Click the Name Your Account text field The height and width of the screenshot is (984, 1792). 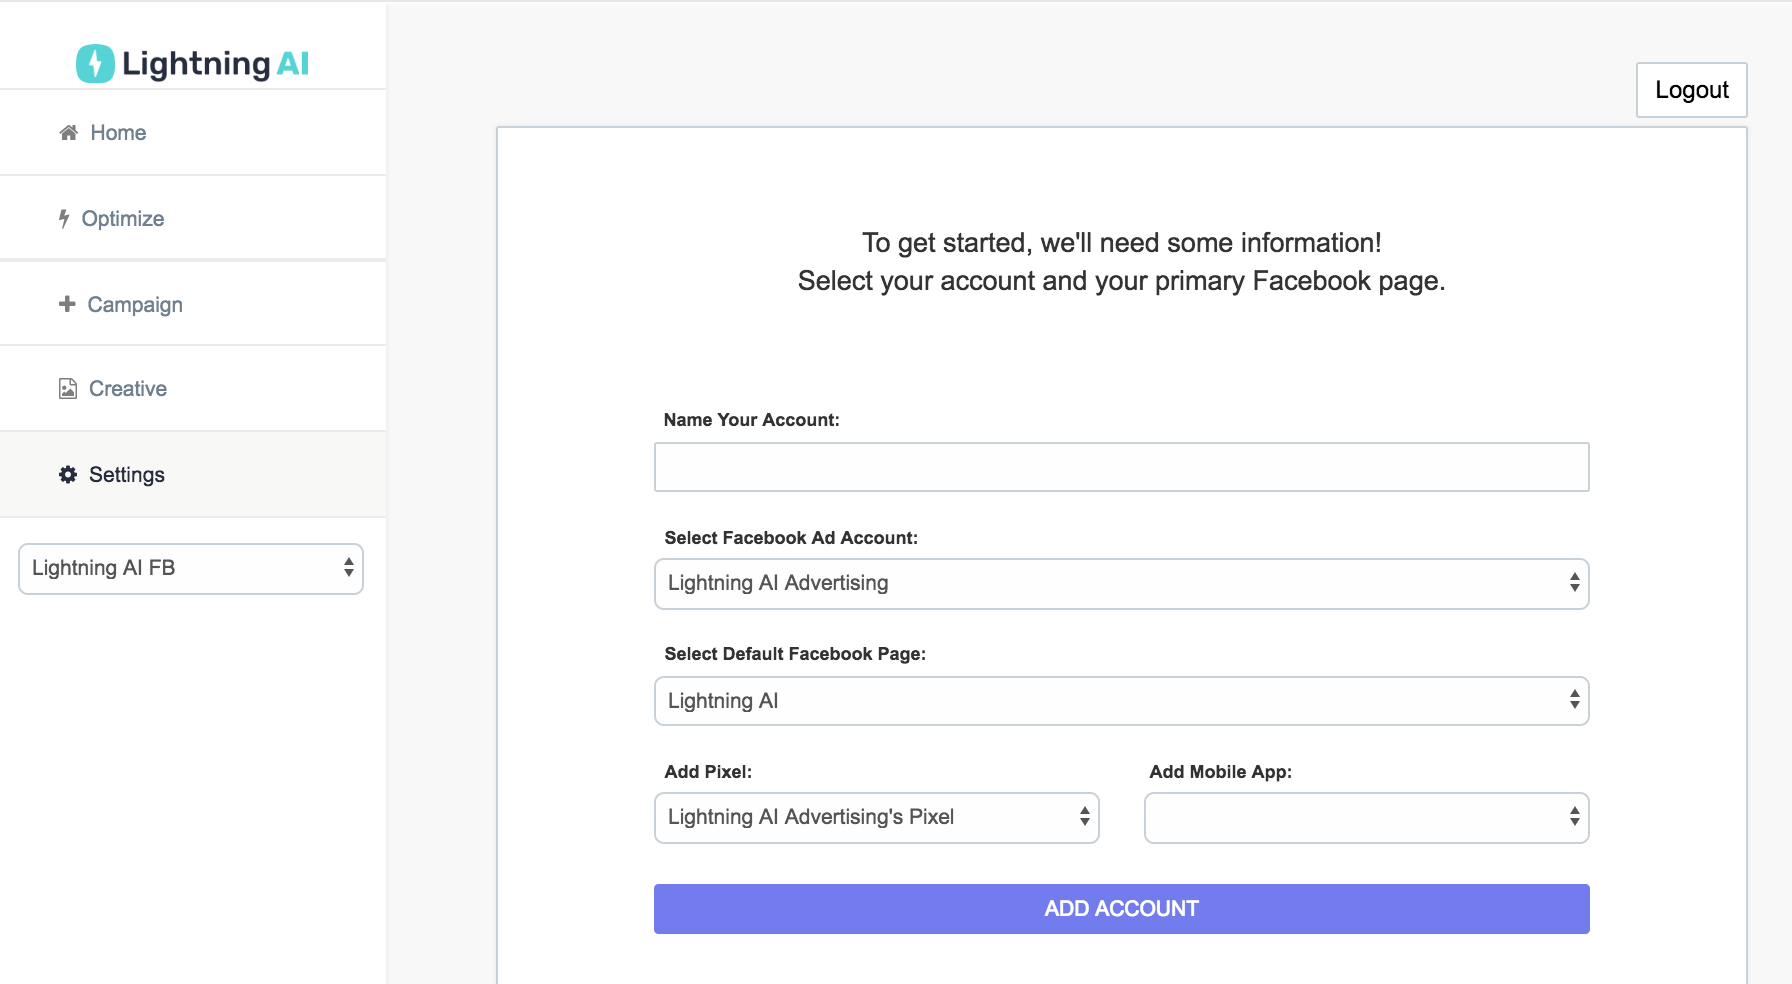pos(1120,466)
